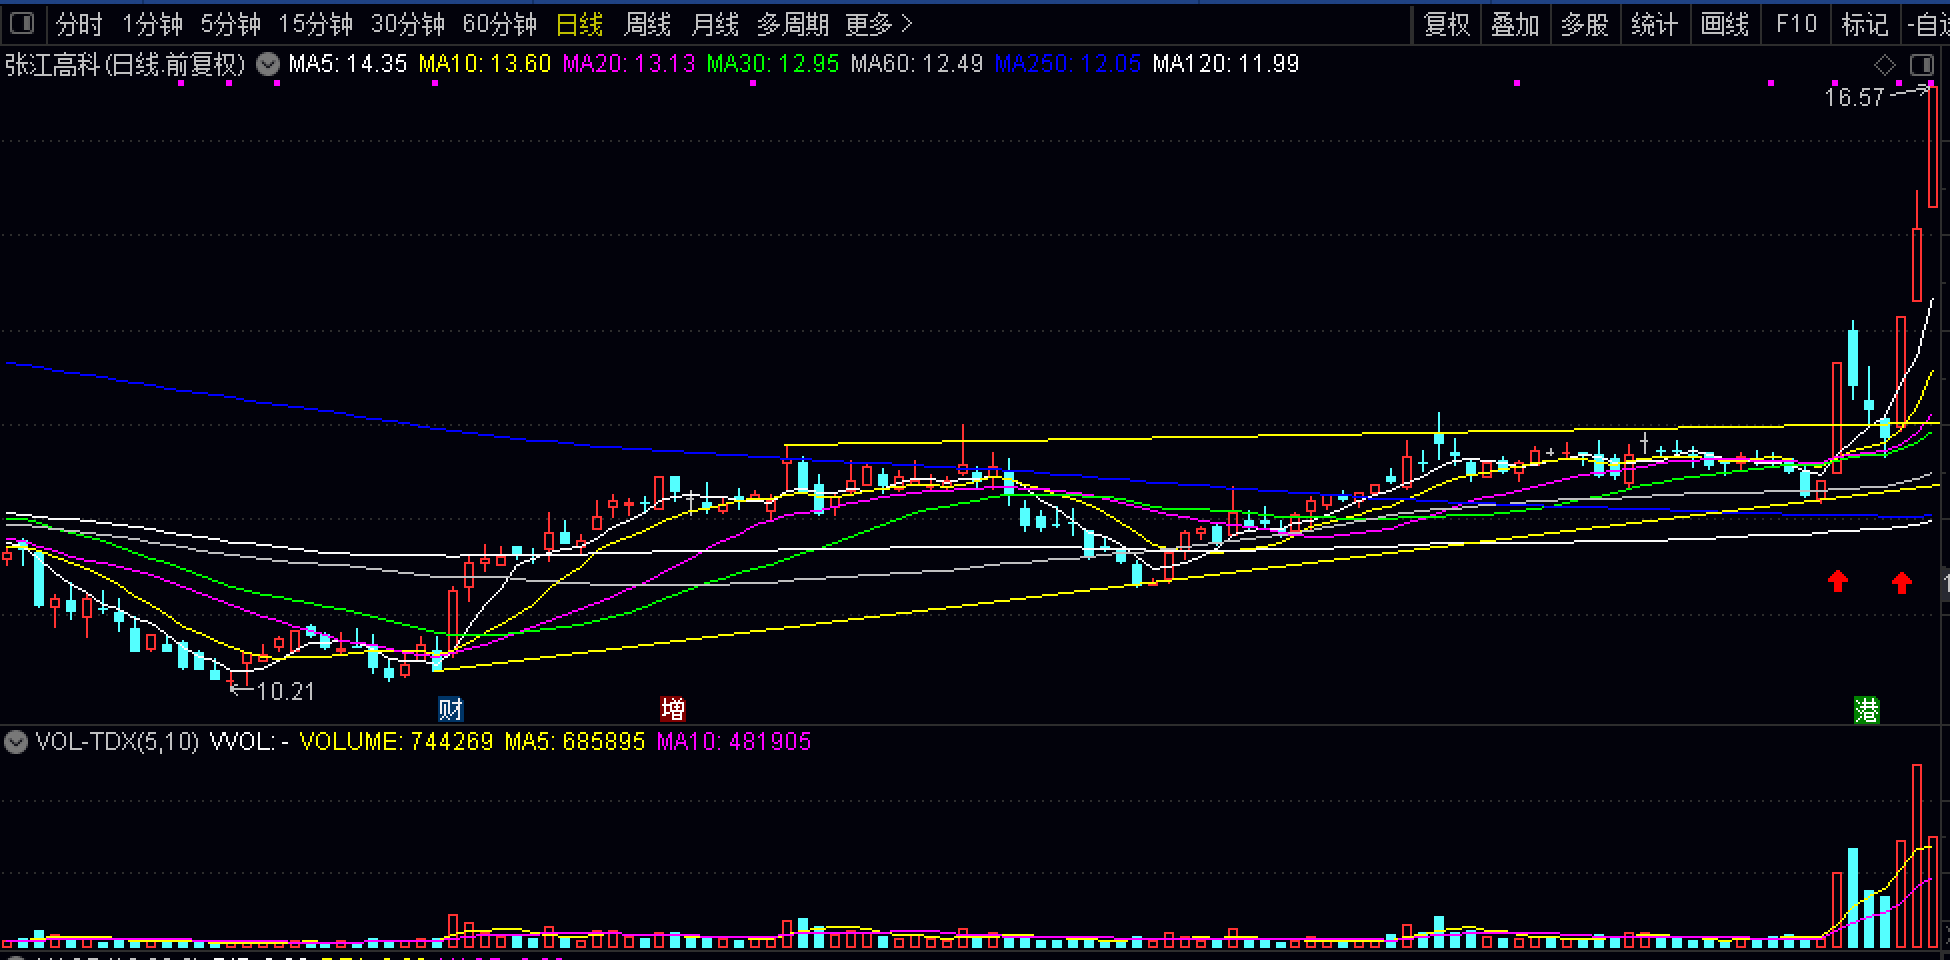Click the 港 marker on the chart
1950x960 pixels.
click(1867, 710)
